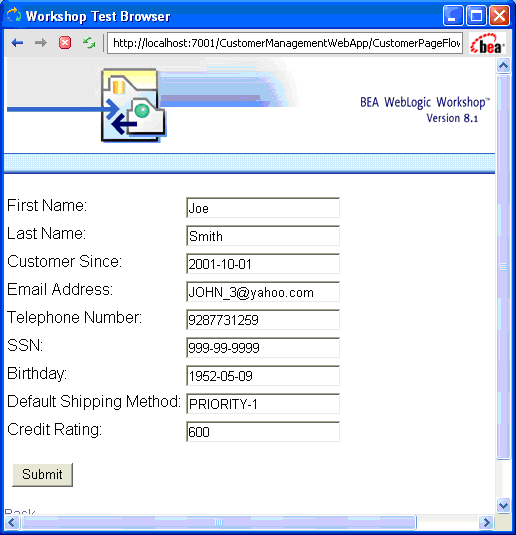Image resolution: width=516 pixels, height=535 pixels.
Task: Click the 'Version 8.1' text
Action: 452,118
